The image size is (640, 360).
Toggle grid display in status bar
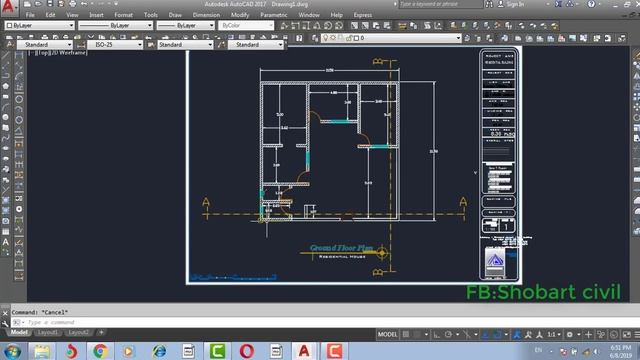click(406, 335)
